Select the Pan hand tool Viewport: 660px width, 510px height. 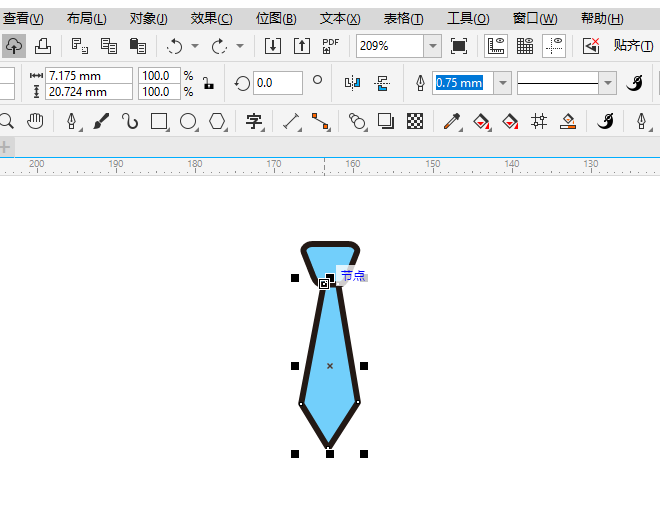click(x=35, y=122)
